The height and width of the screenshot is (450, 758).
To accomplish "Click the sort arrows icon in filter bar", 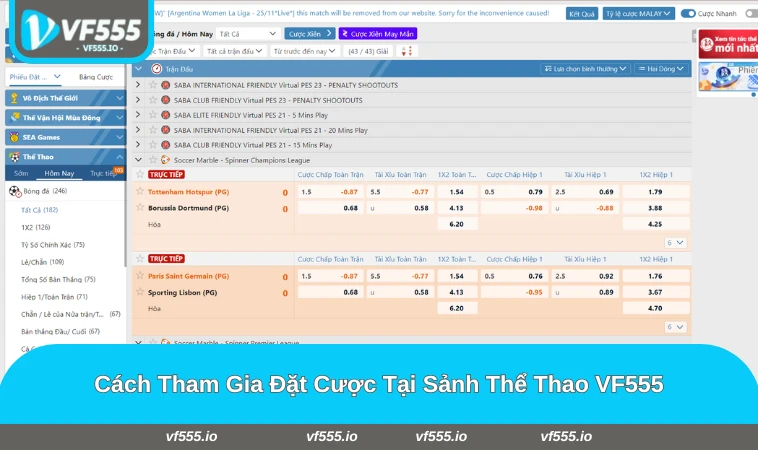I will [x=407, y=51].
